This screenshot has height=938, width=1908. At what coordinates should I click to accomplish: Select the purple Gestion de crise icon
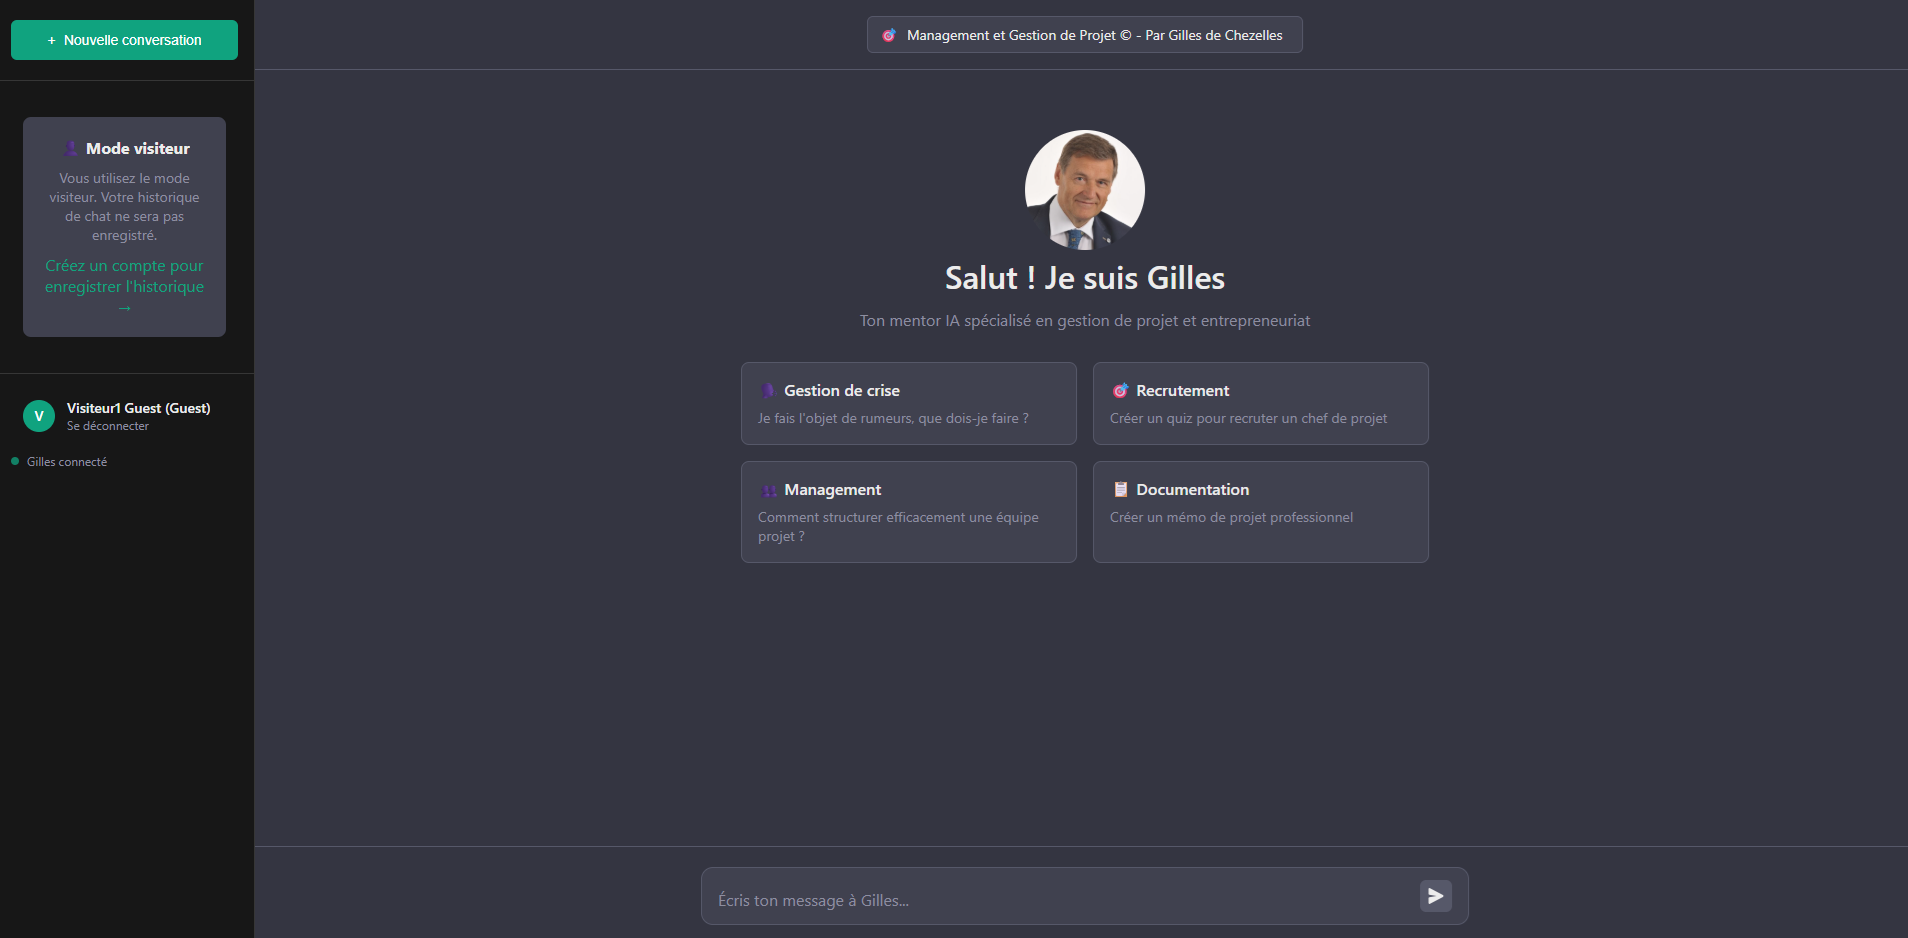pos(768,390)
